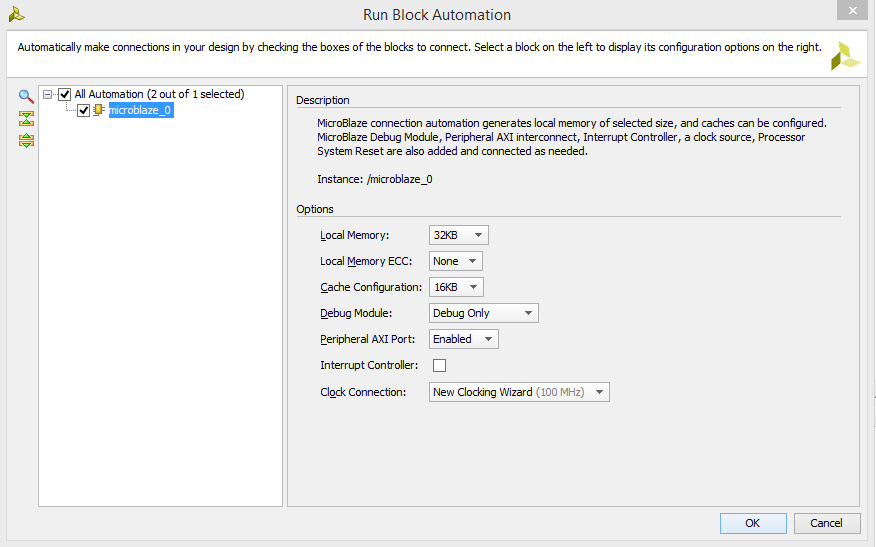Click the search magnifier icon
876x547 pixels.
pos(26,97)
